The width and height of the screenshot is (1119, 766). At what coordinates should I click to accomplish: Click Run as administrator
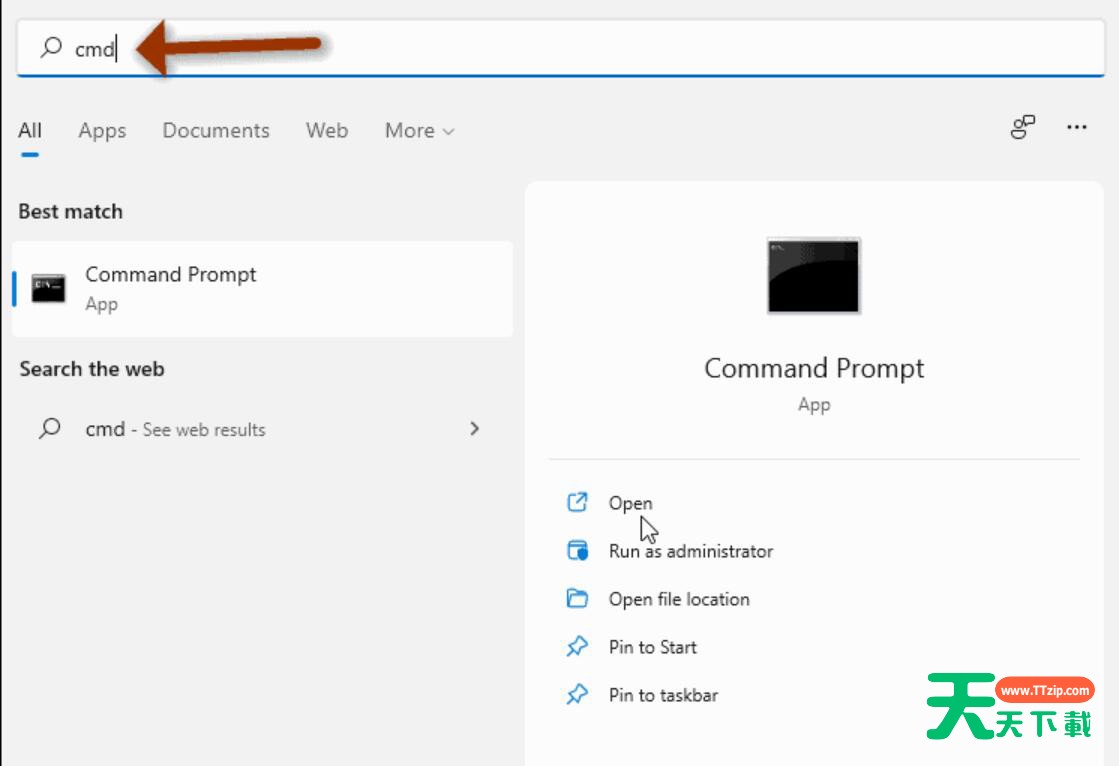tap(690, 551)
